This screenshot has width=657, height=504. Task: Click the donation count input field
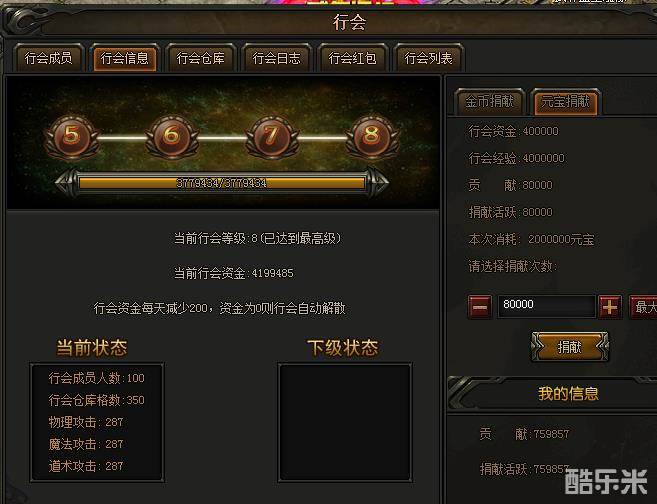[x=546, y=306]
